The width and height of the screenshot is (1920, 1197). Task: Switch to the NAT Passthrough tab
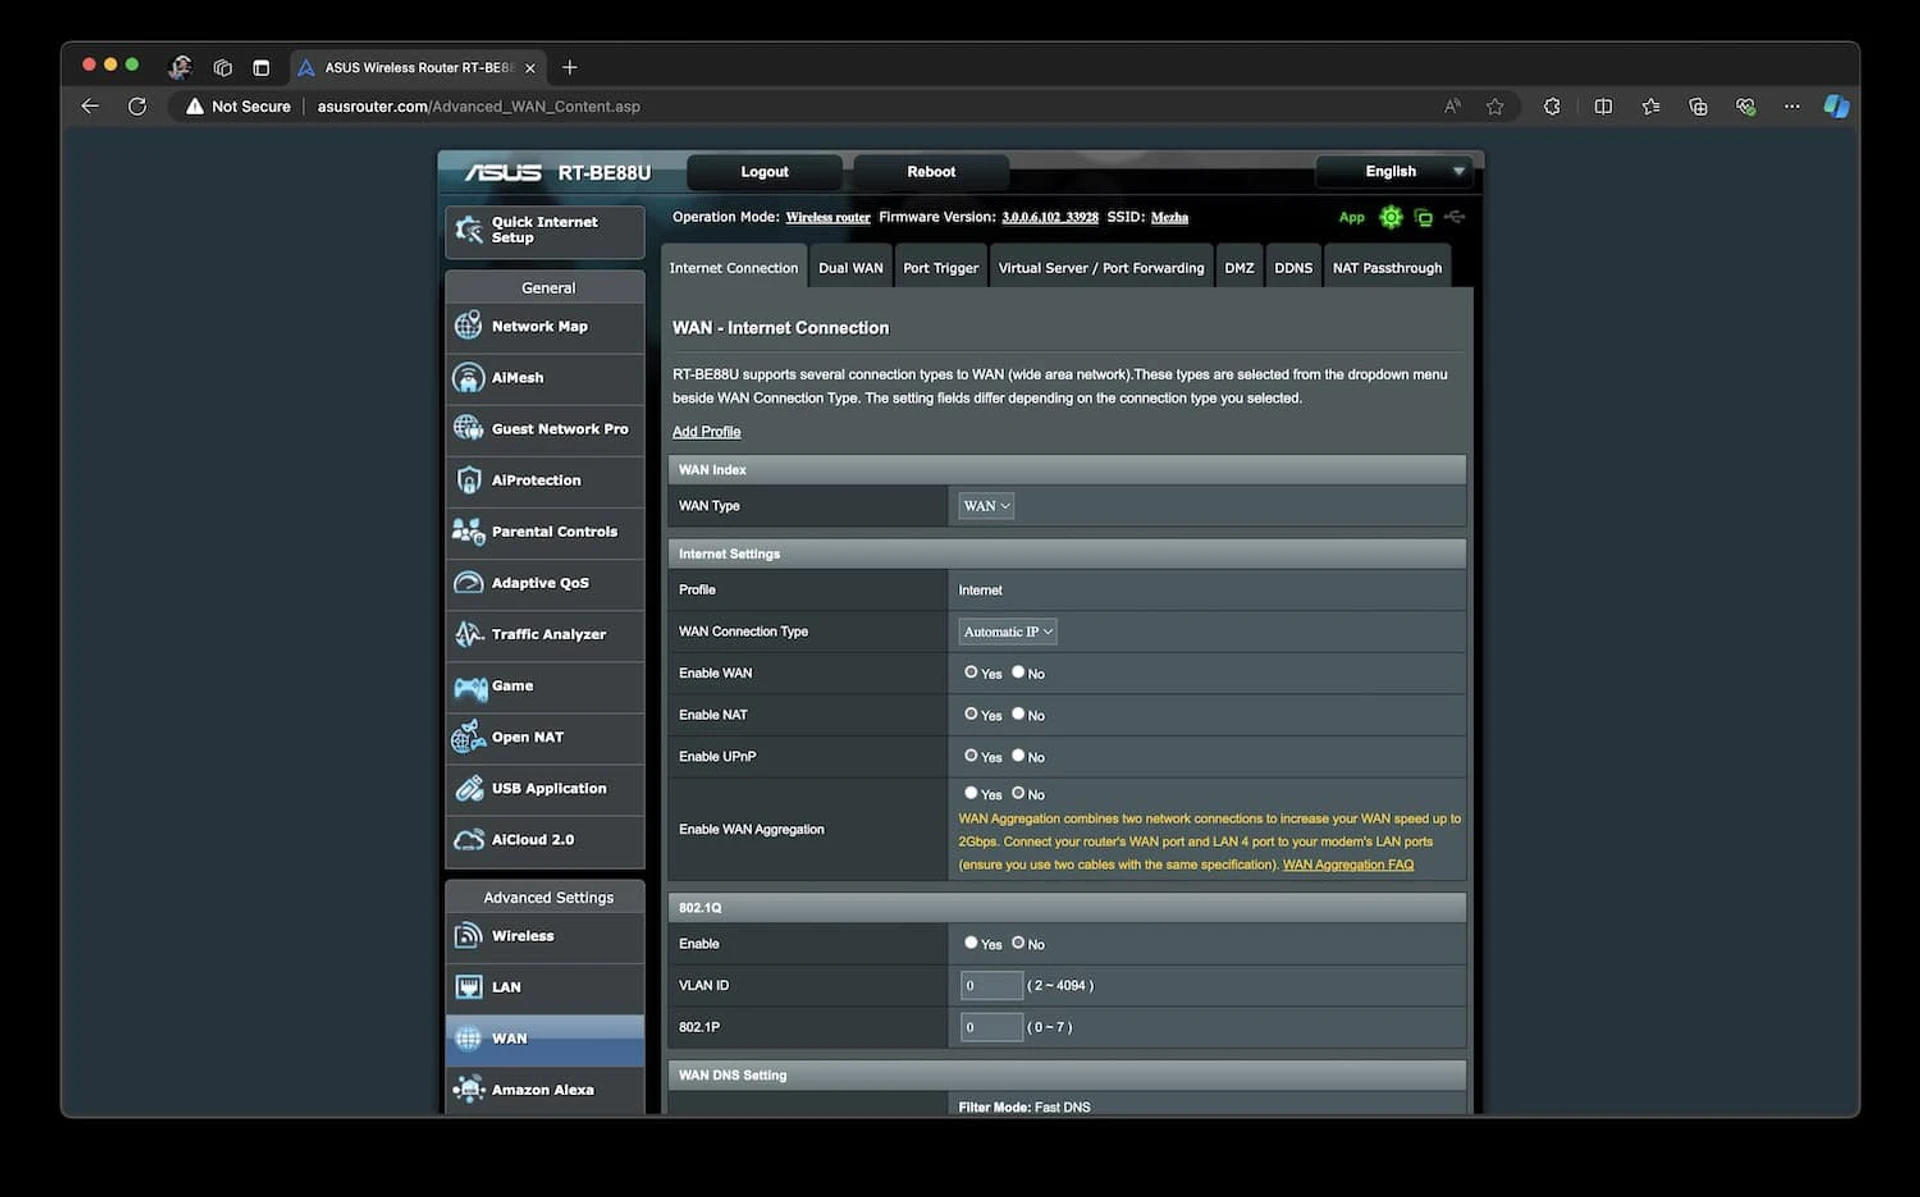click(x=1387, y=267)
